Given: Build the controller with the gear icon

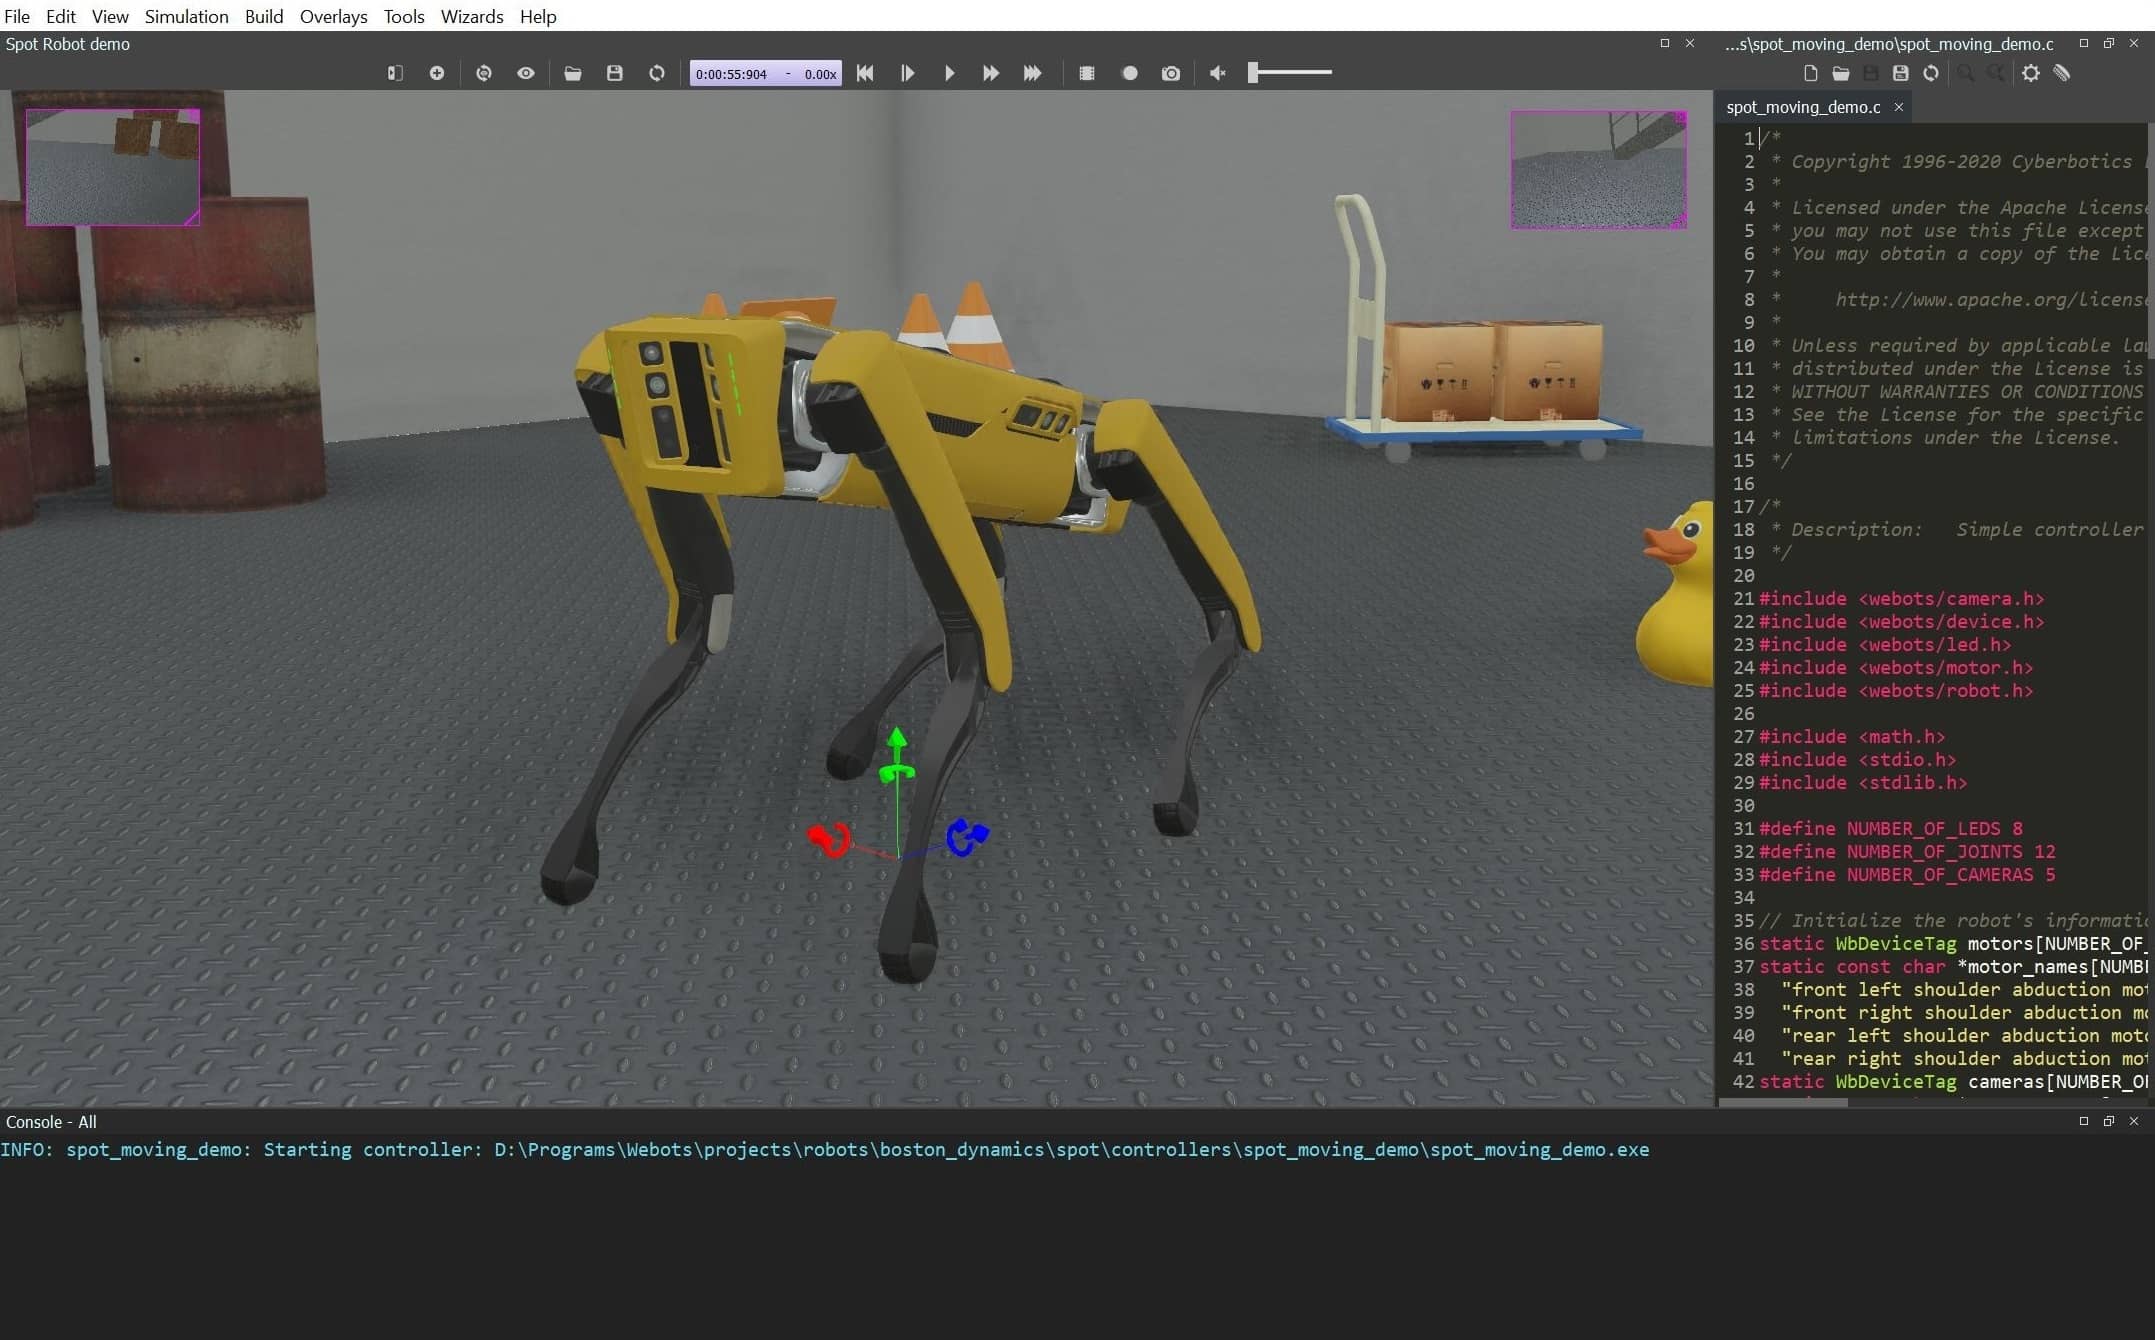Looking at the screenshot, I should (x=2031, y=73).
